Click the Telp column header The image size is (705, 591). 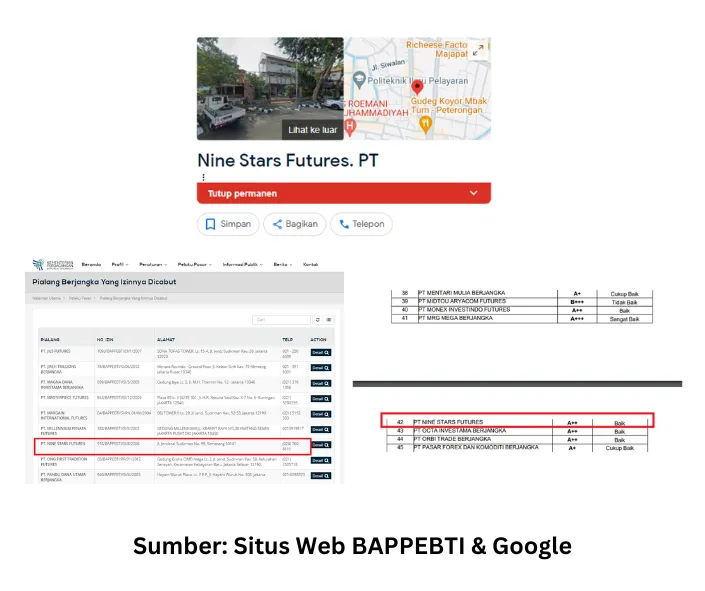(x=287, y=340)
